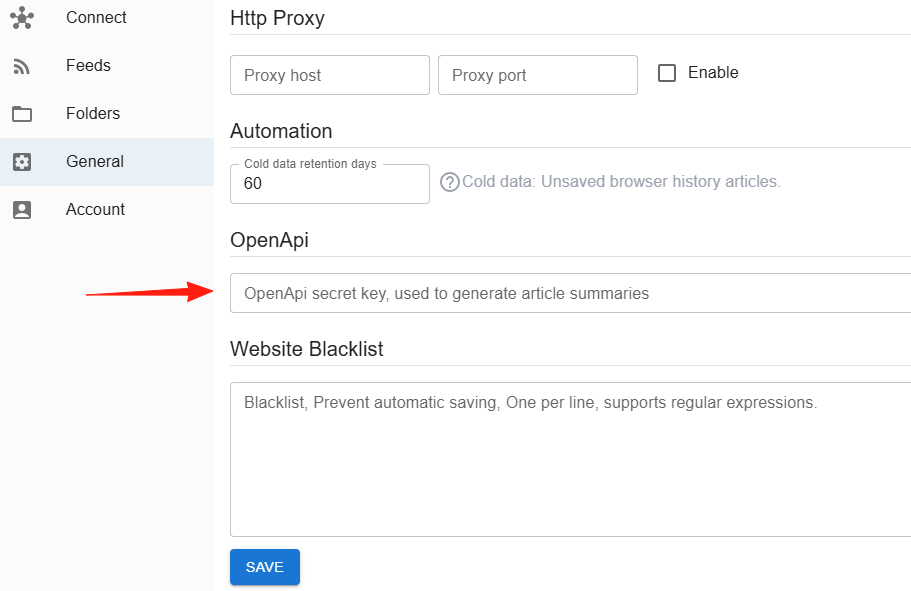Go to the Feeds section
Viewport: 911px width, 591px height.
[107, 66]
